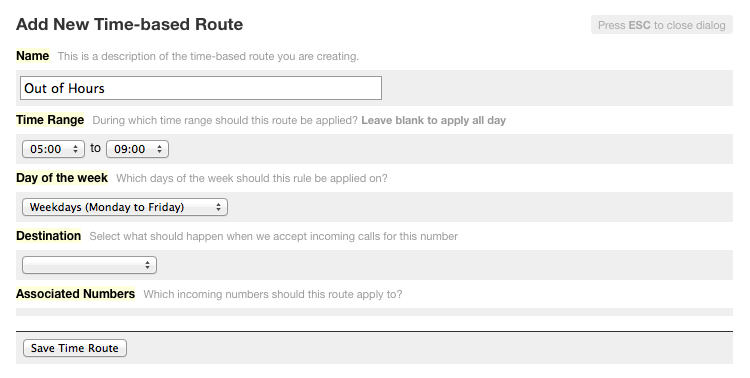The width and height of the screenshot is (750, 378).
Task: Click the Destination label
Action: [x=48, y=236]
